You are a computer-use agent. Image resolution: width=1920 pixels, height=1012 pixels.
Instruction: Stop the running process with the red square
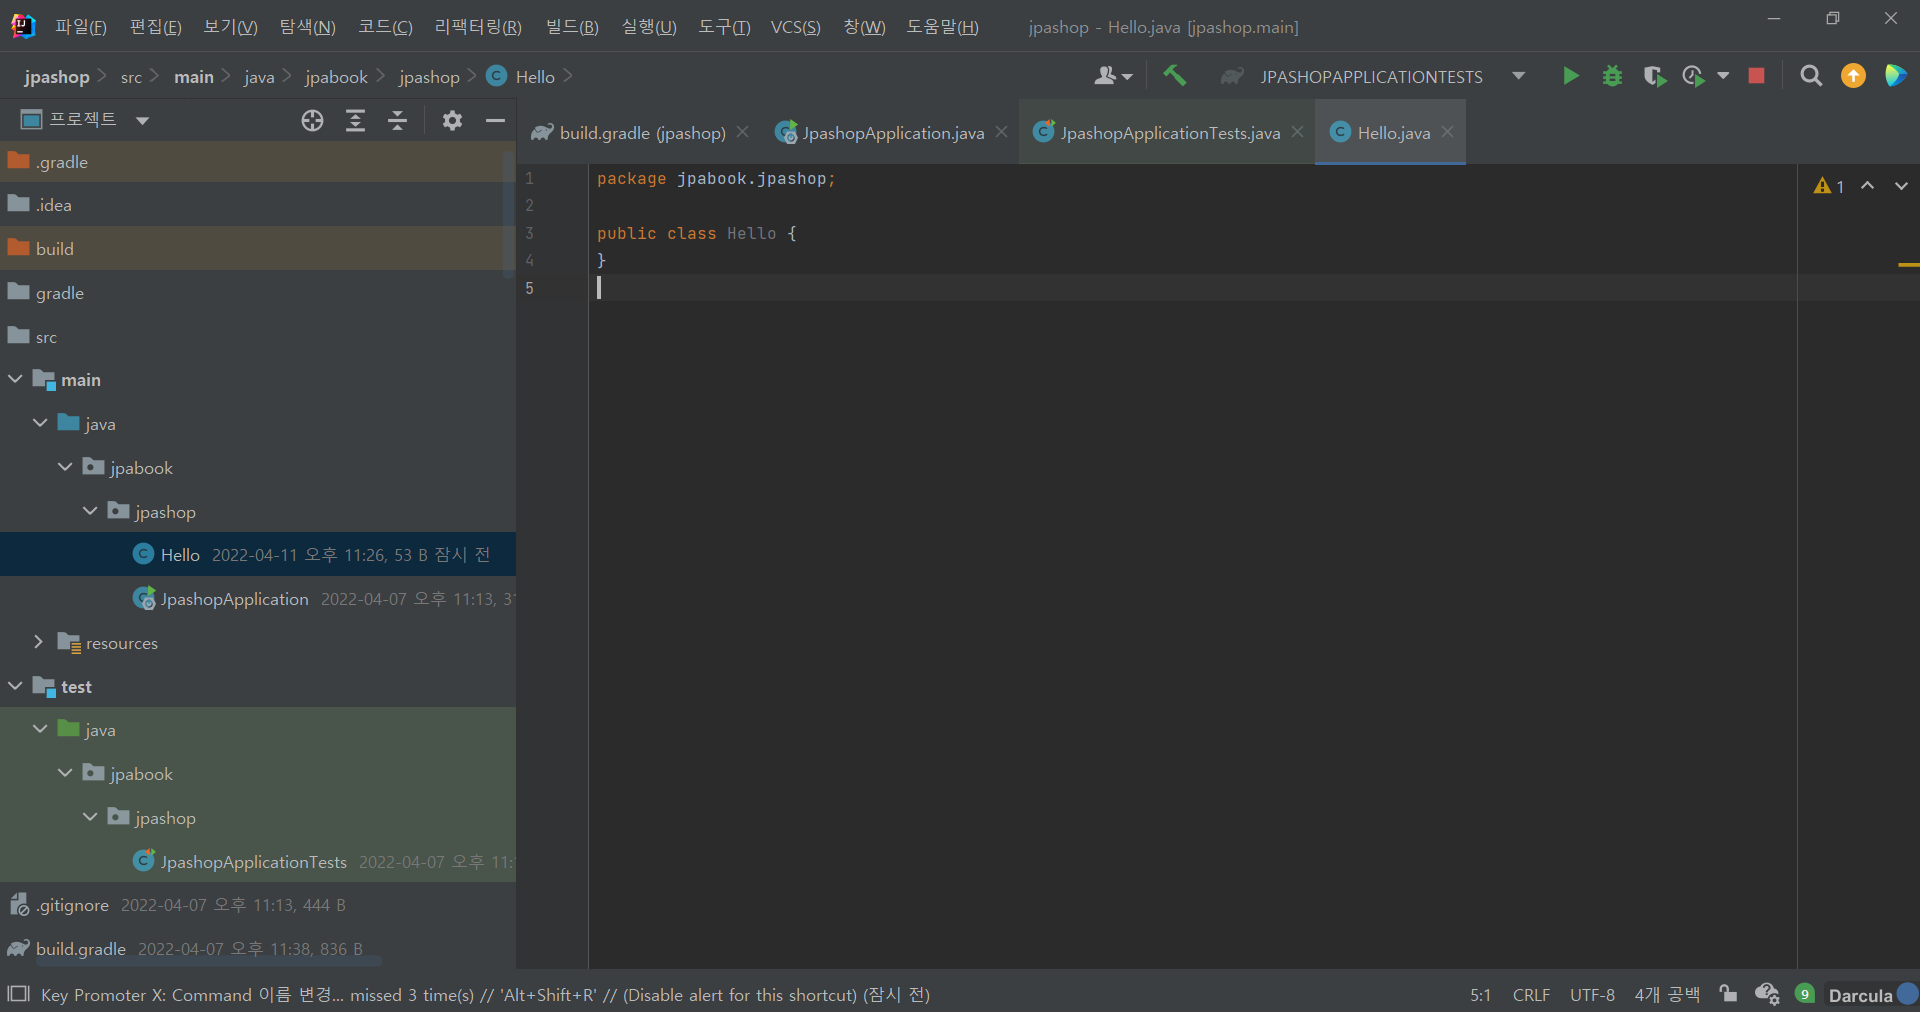(1756, 76)
